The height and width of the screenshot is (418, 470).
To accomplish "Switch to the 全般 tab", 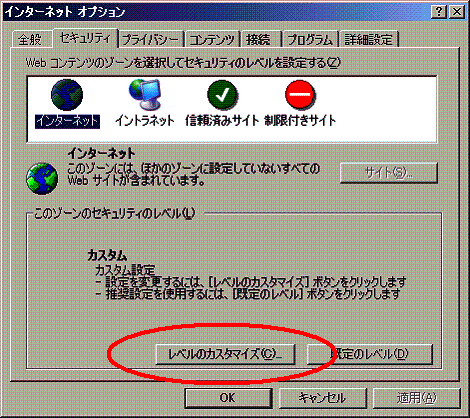I will coord(30,40).
